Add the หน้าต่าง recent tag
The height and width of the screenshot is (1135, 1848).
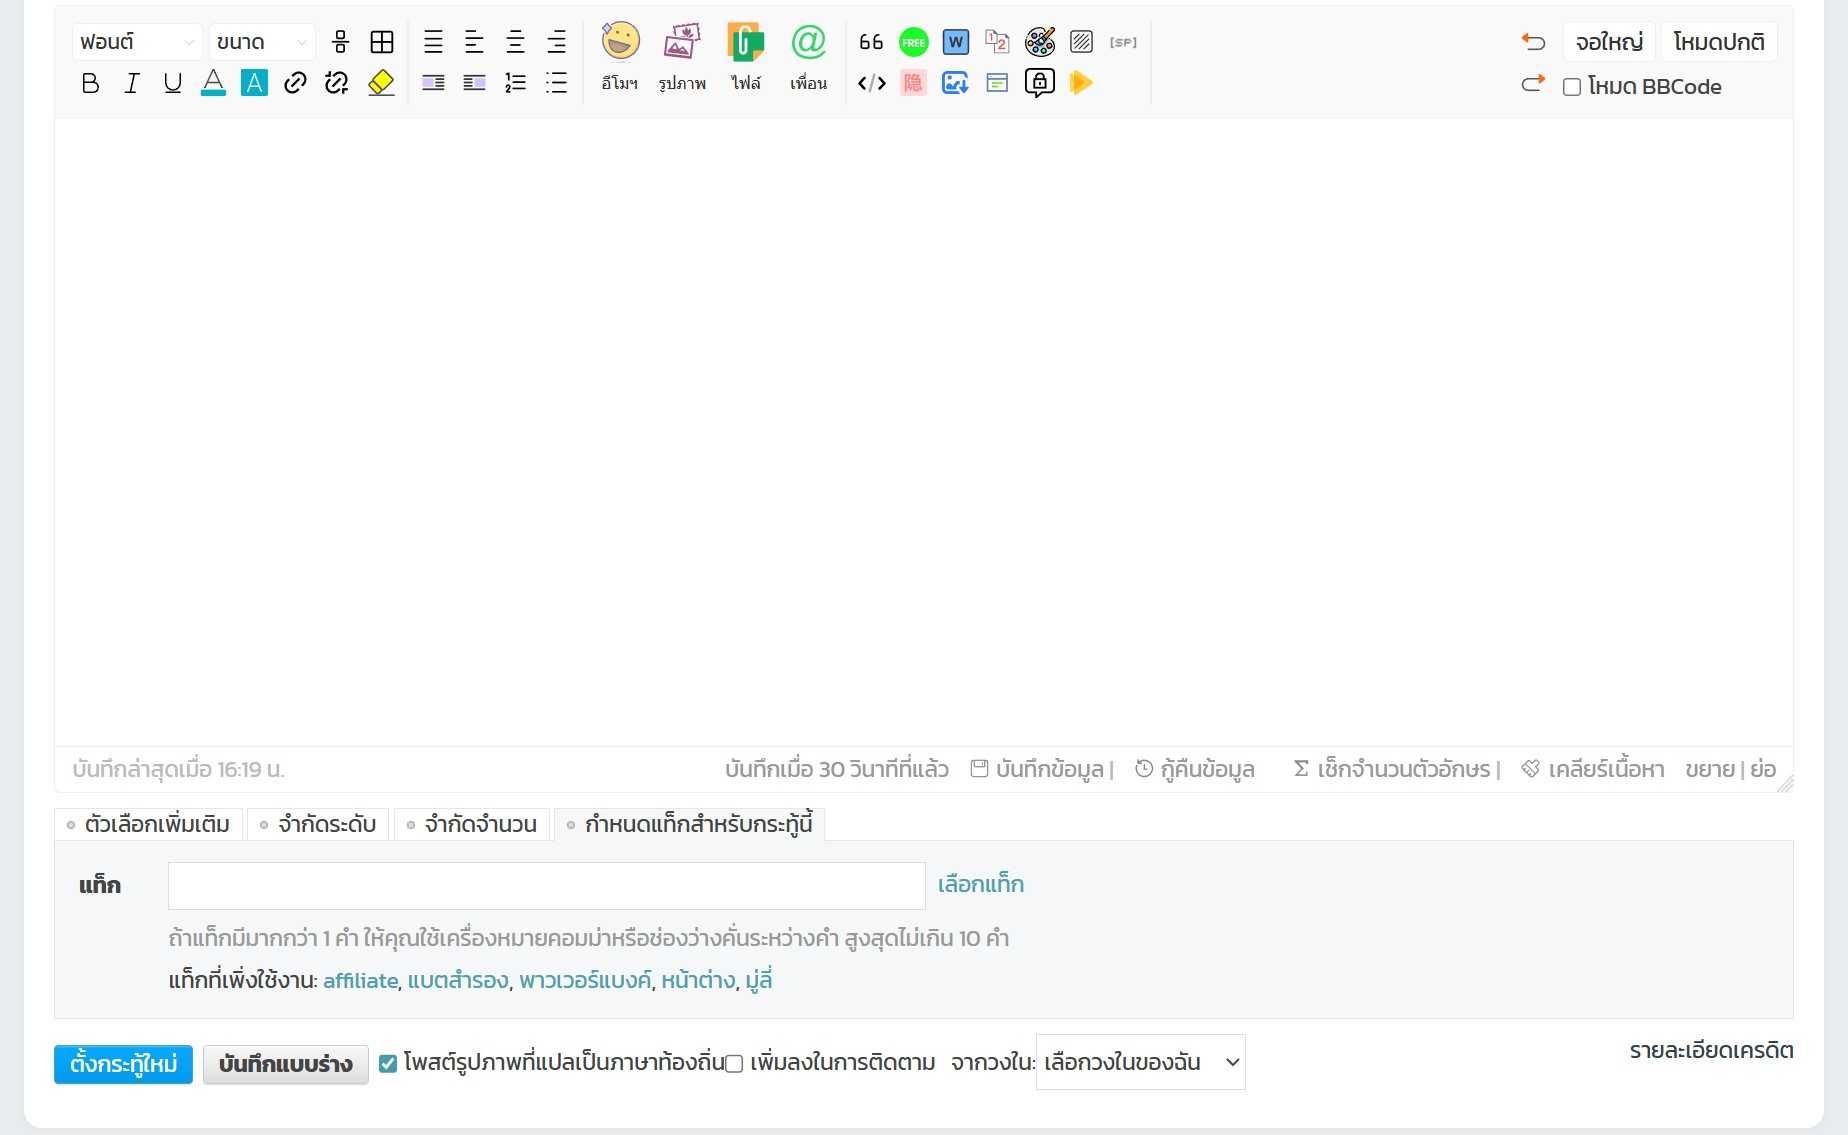(698, 981)
